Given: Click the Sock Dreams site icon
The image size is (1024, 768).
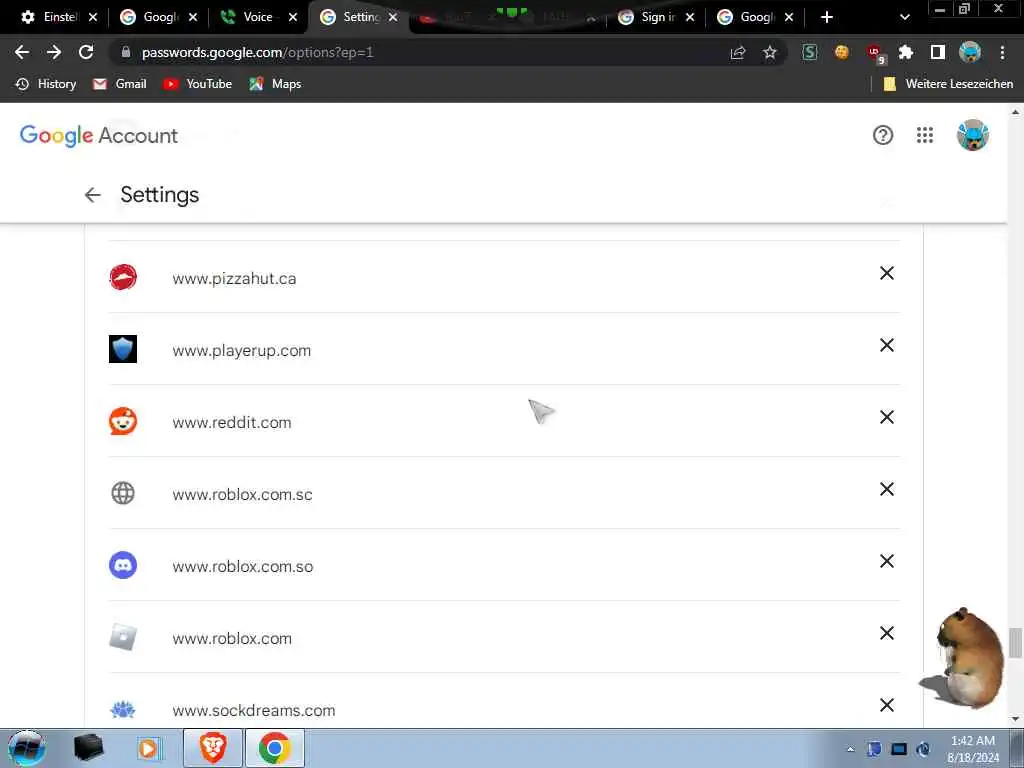Looking at the screenshot, I should [x=123, y=709].
